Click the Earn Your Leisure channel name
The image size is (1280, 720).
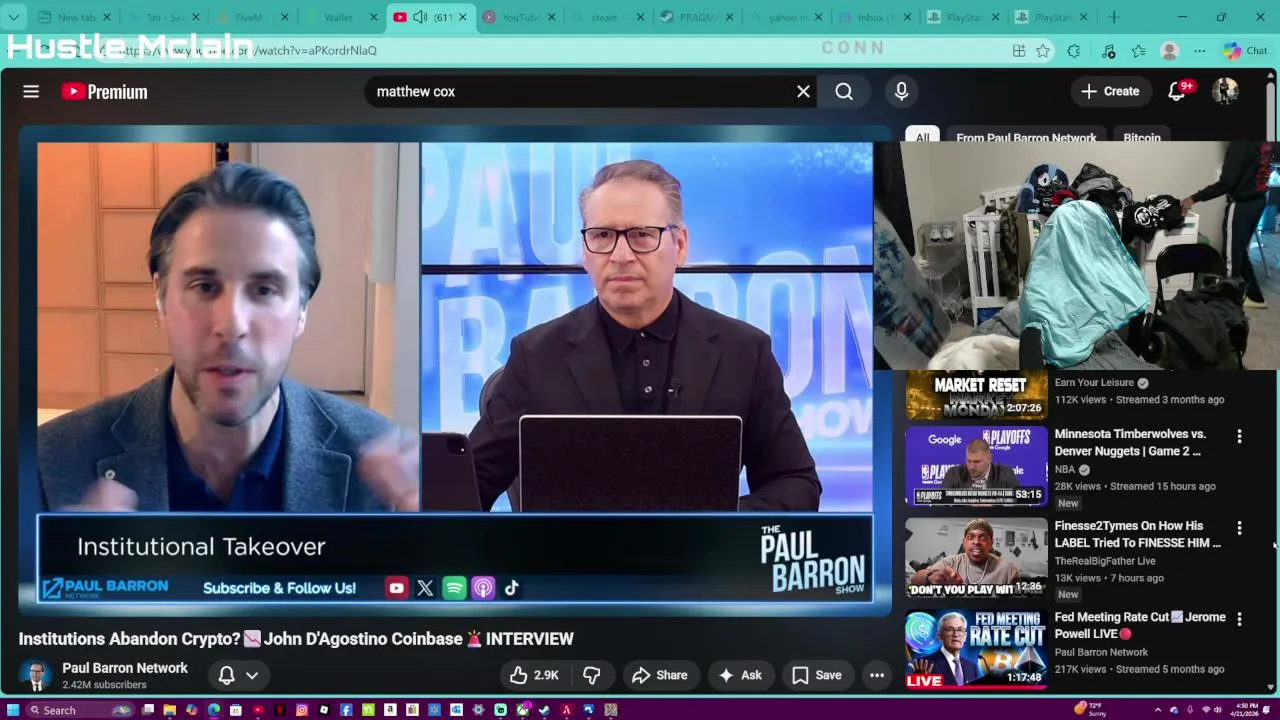coord(1094,382)
